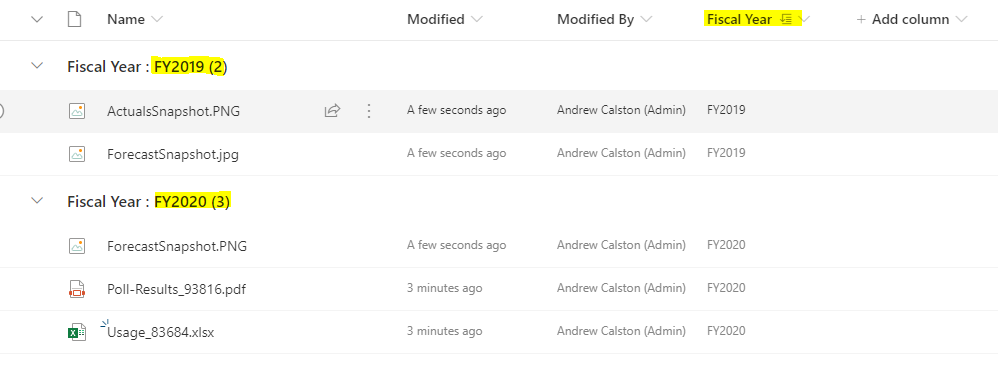Collapse the Fiscal Year FY2020 group
The height and width of the screenshot is (372, 998).
(37, 201)
